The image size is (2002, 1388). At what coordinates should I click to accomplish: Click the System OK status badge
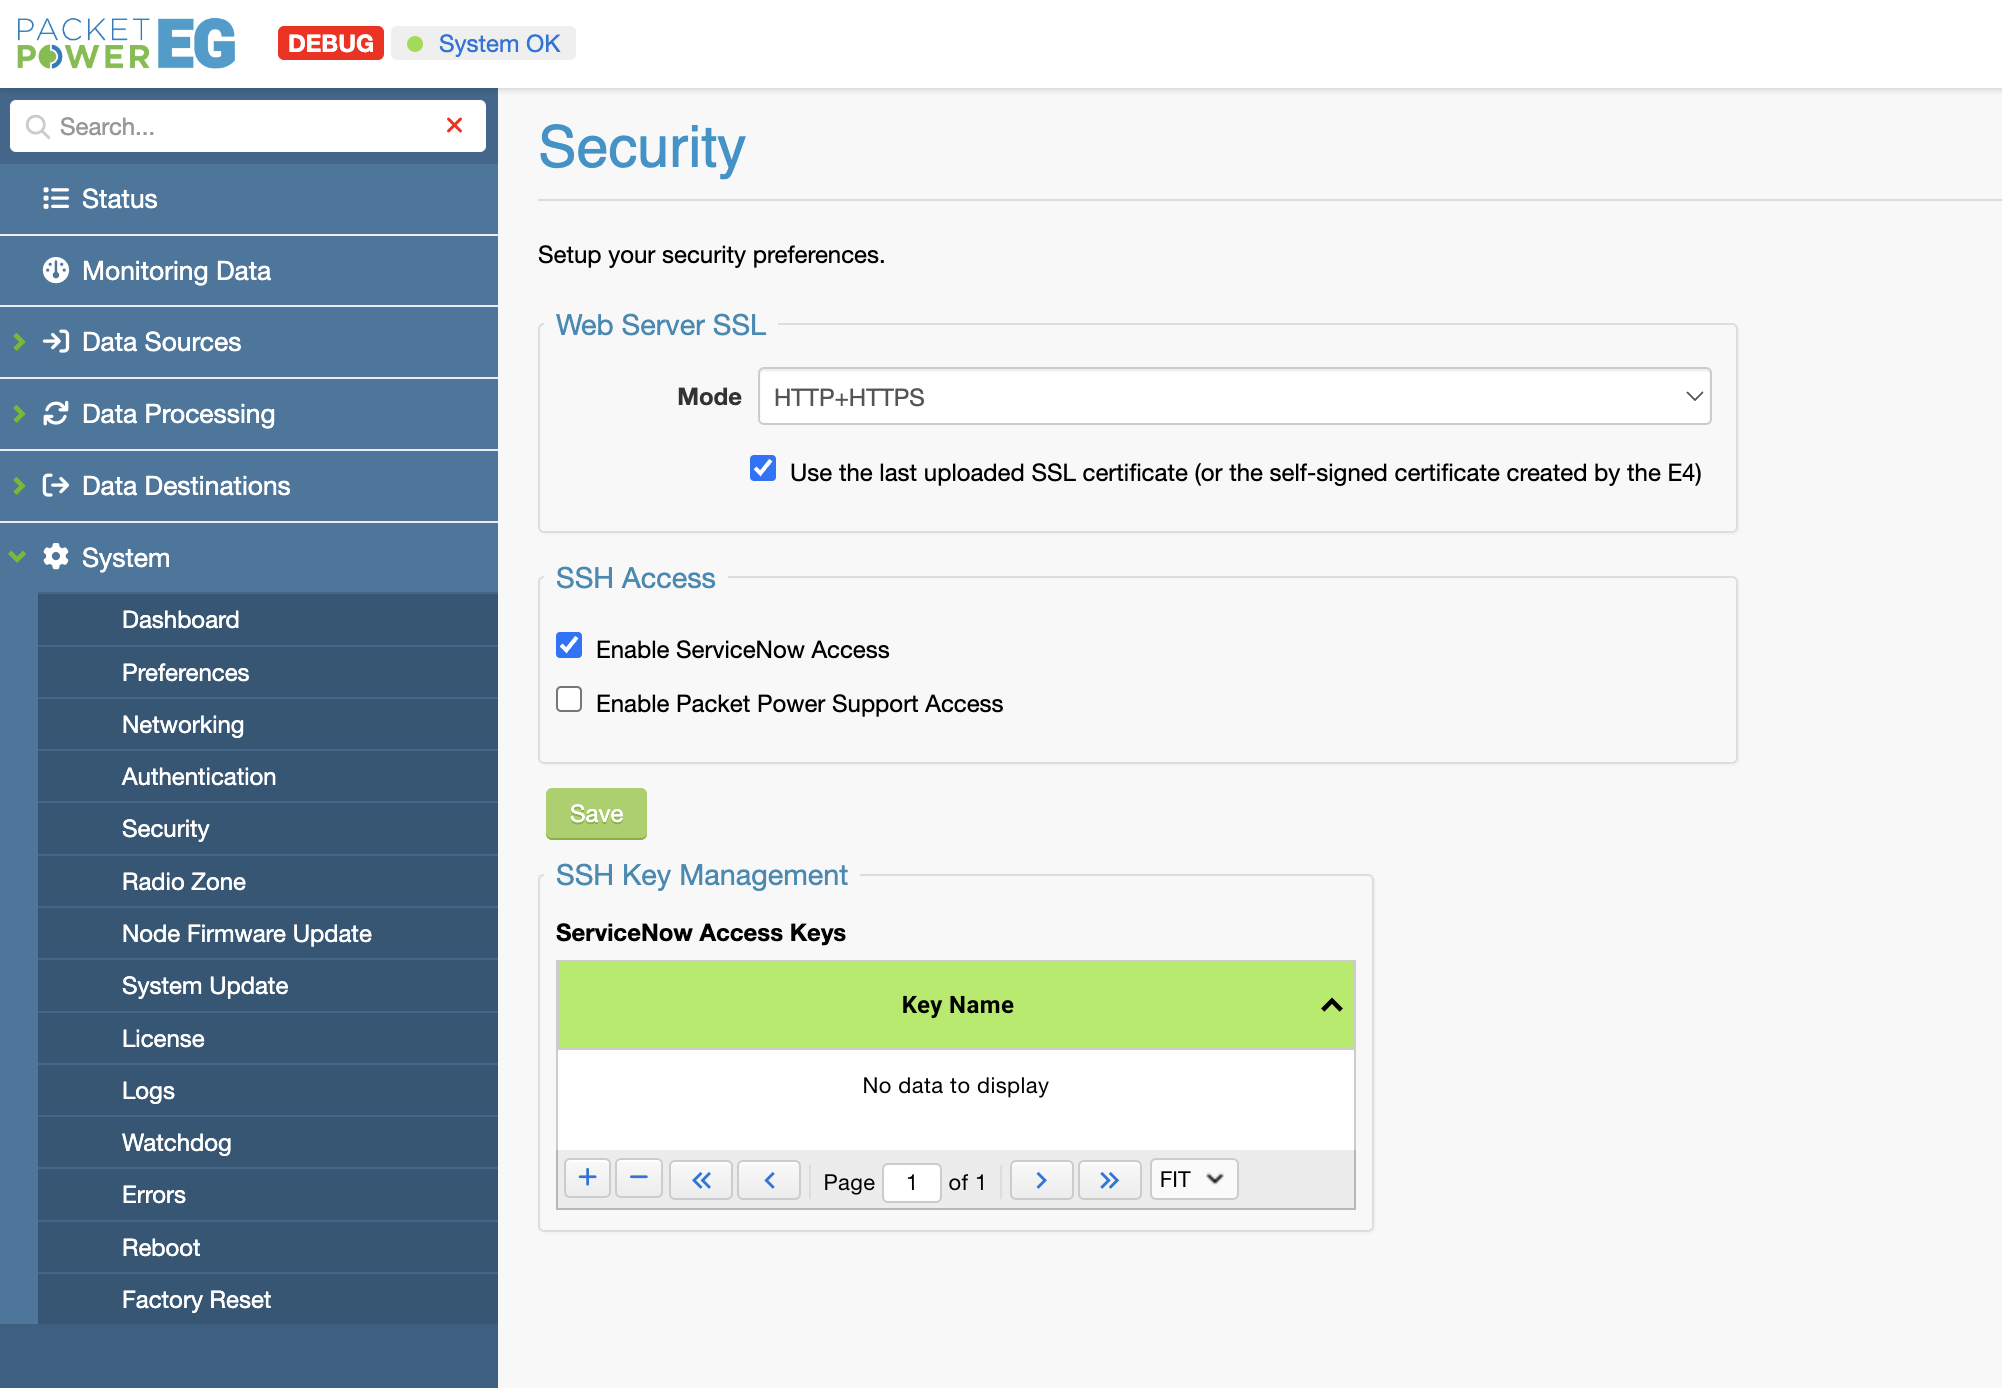484,44
